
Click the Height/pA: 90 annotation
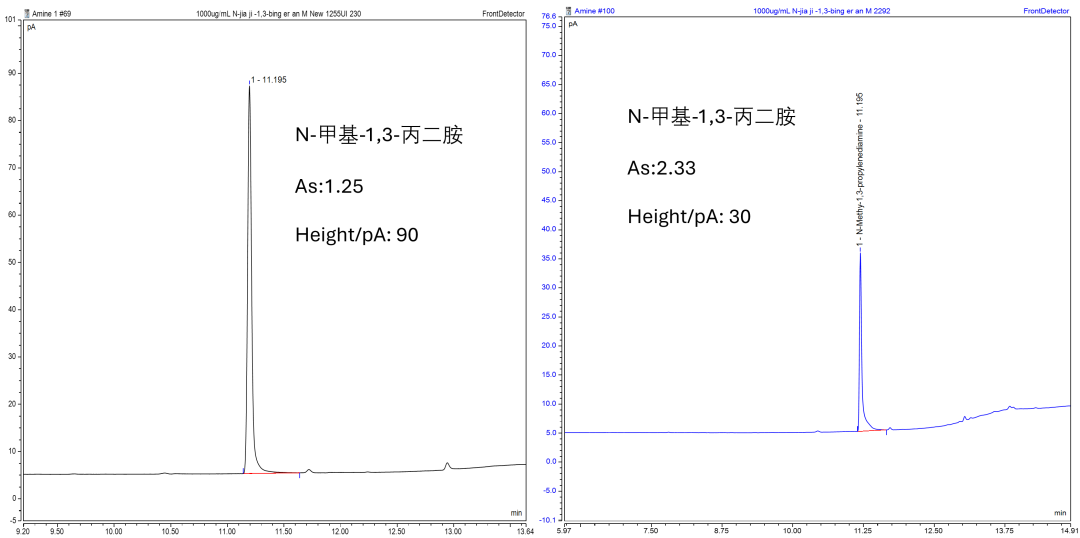[357, 235]
